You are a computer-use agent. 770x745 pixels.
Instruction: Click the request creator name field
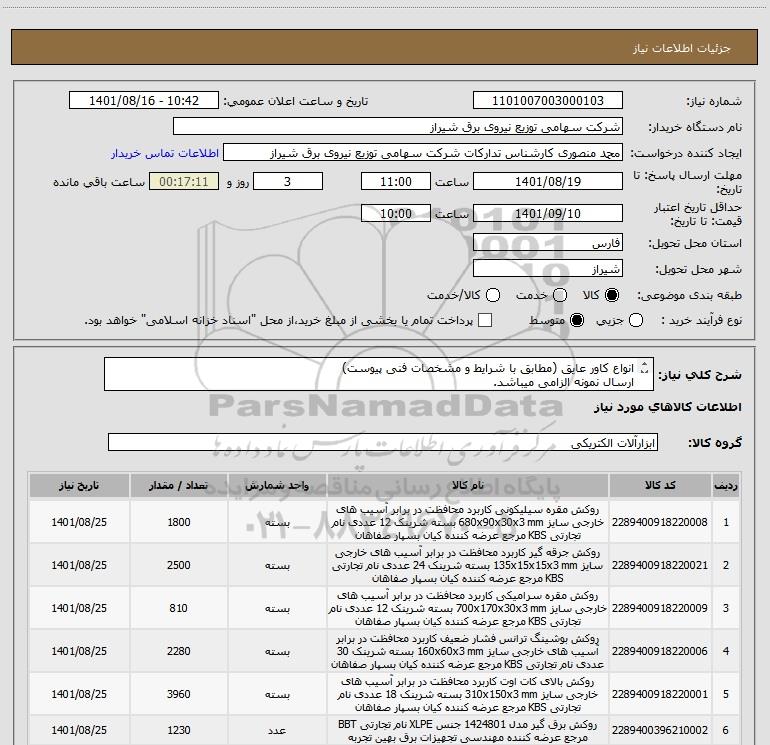[423, 153]
